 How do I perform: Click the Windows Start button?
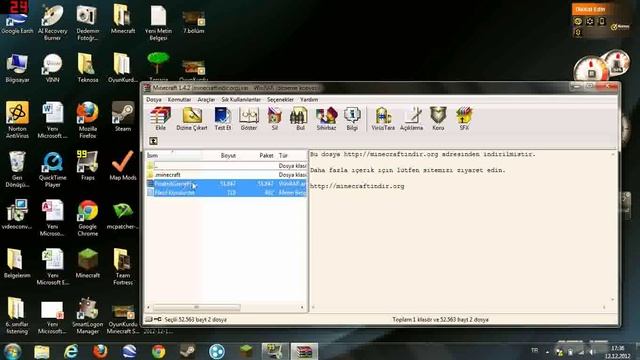pyautogui.click(x=12, y=351)
